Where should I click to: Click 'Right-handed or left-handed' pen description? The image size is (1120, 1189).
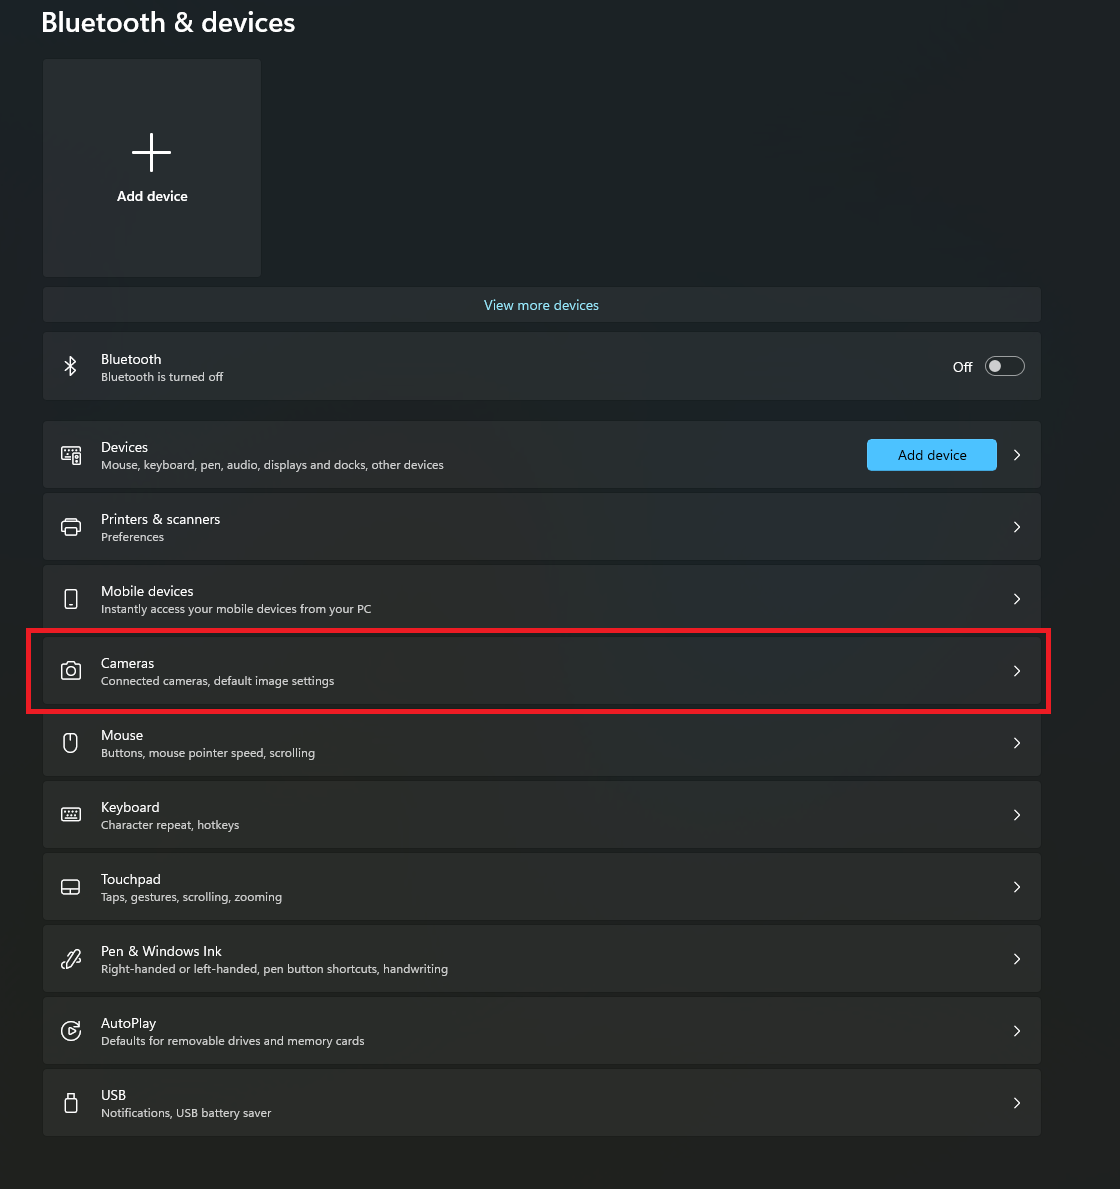click(275, 969)
